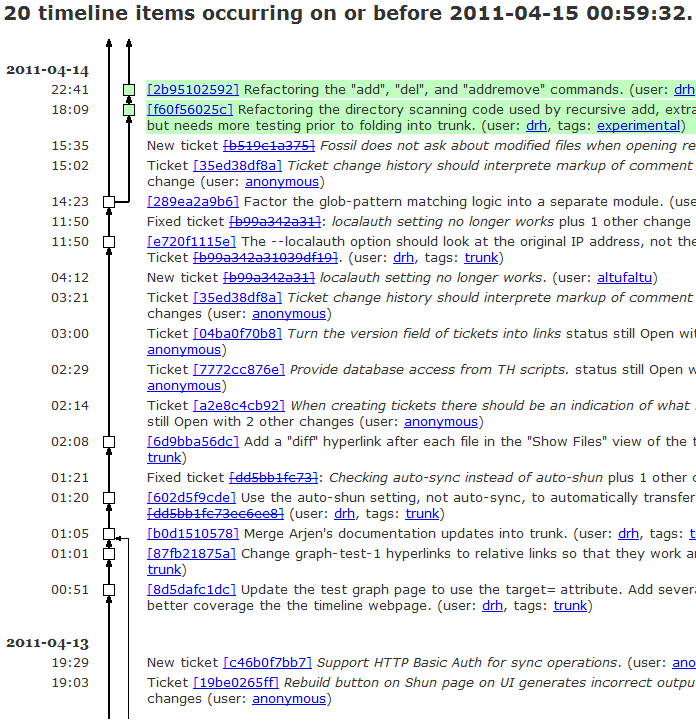Select the graph node at 00:51 check-in 8d5dafc1dc
Screen dimensions: 696x724
click(x=109, y=590)
